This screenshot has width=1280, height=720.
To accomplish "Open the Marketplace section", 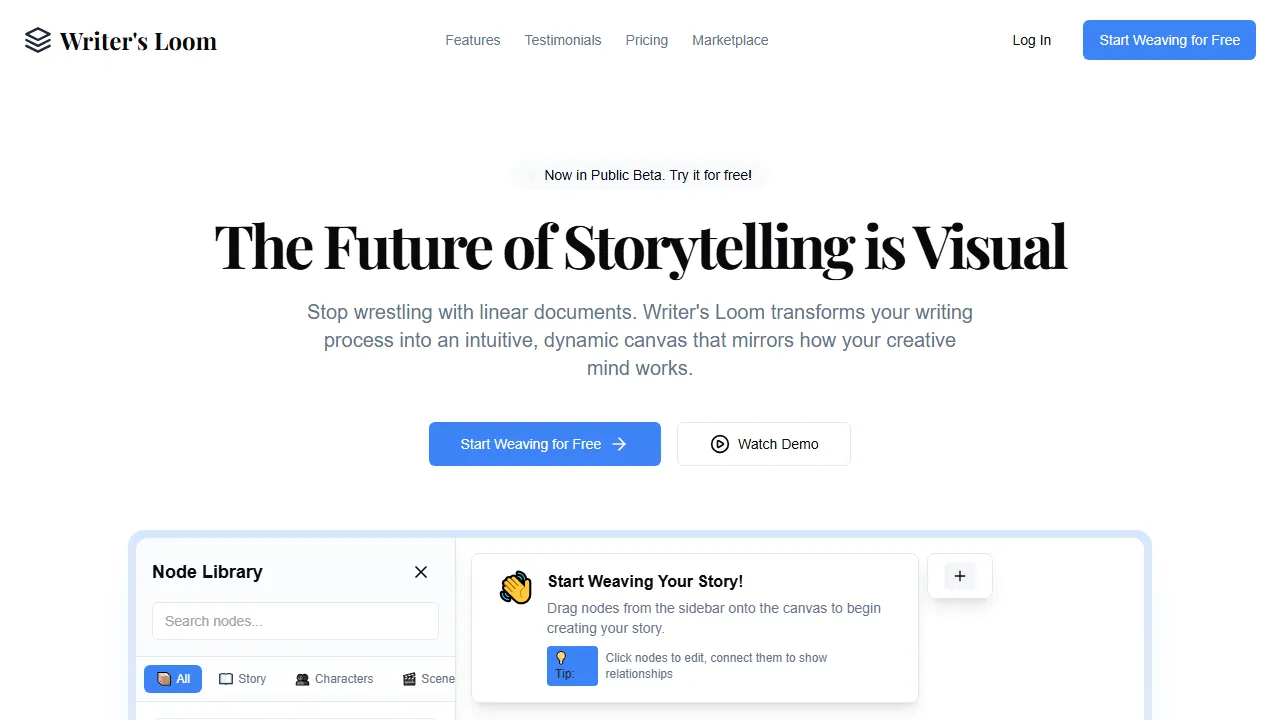I will tap(730, 40).
